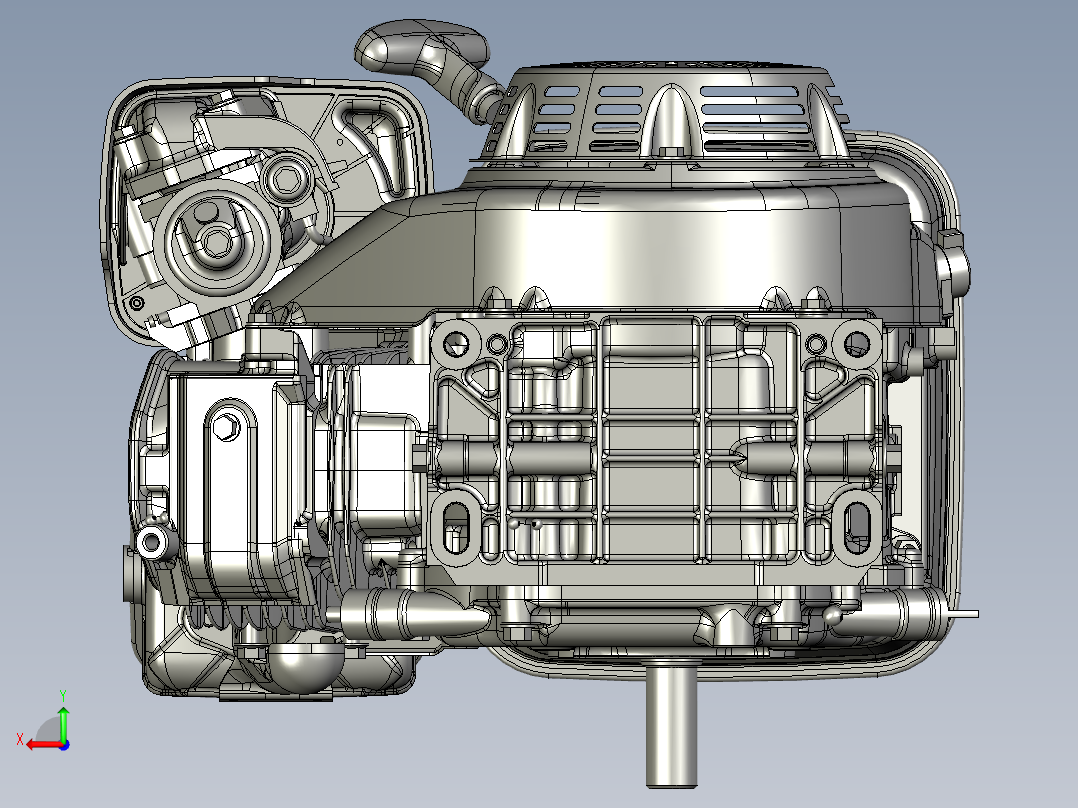Image resolution: width=1078 pixels, height=808 pixels.
Task: Click a mounting bolt hole on the crankcase flange
Action: pos(457,345)
